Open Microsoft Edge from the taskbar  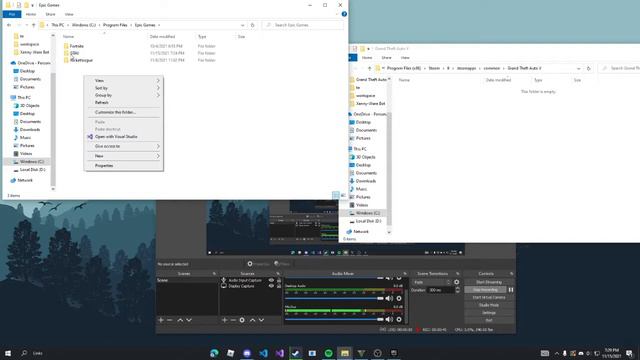pyautogui.click(x=214, y=353)
